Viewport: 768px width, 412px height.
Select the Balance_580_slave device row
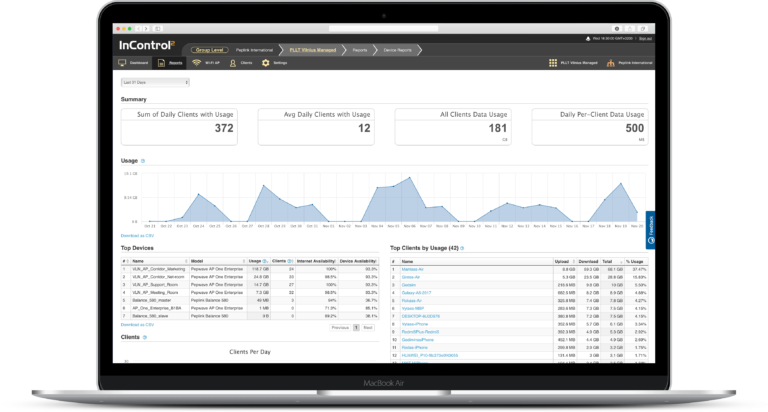point(250,316)
